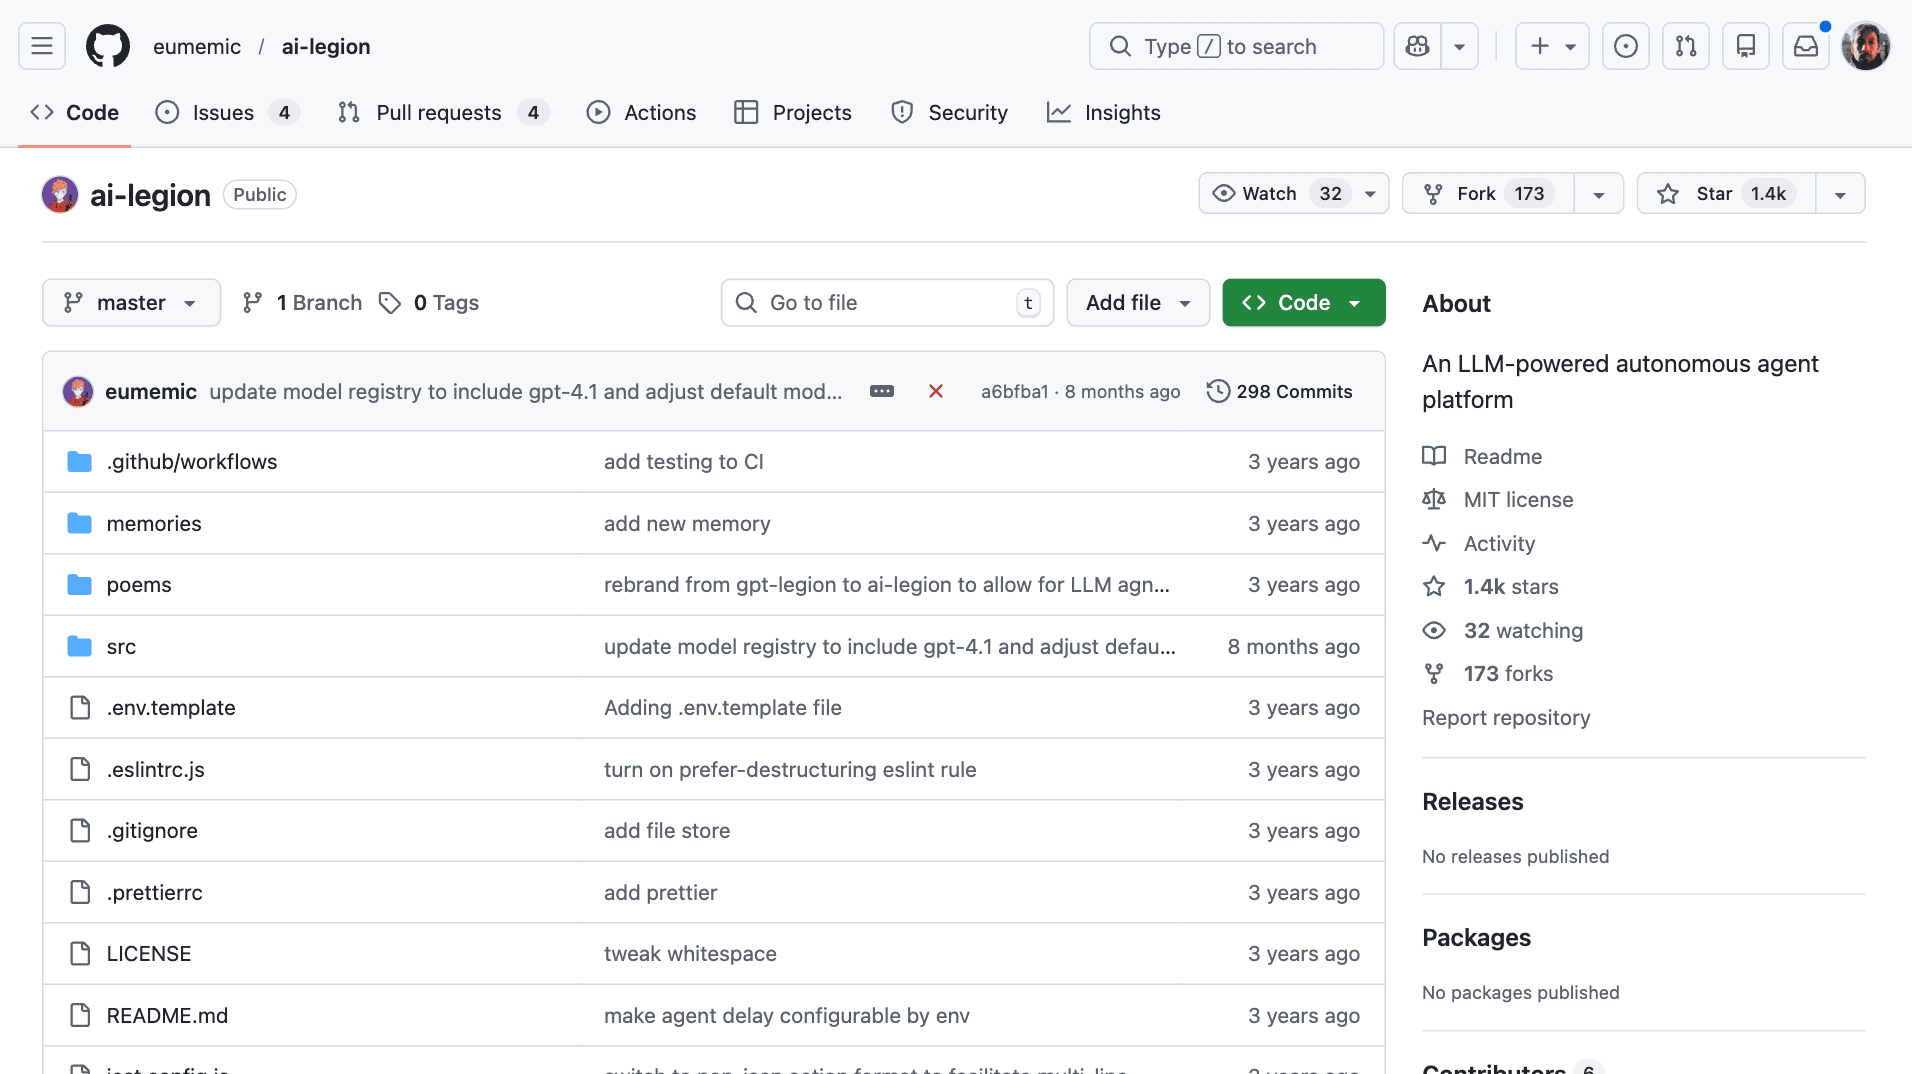Open the star lists dropdown arrow
The height and width of the screenshot is (1074, 1912).
(x=1840, y=194)
